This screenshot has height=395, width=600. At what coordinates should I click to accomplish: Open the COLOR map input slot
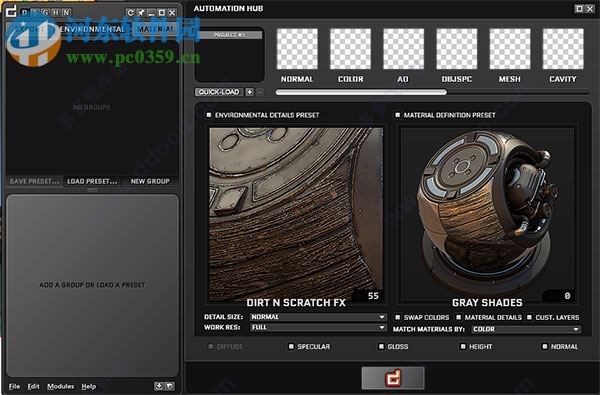click(351, 49)
